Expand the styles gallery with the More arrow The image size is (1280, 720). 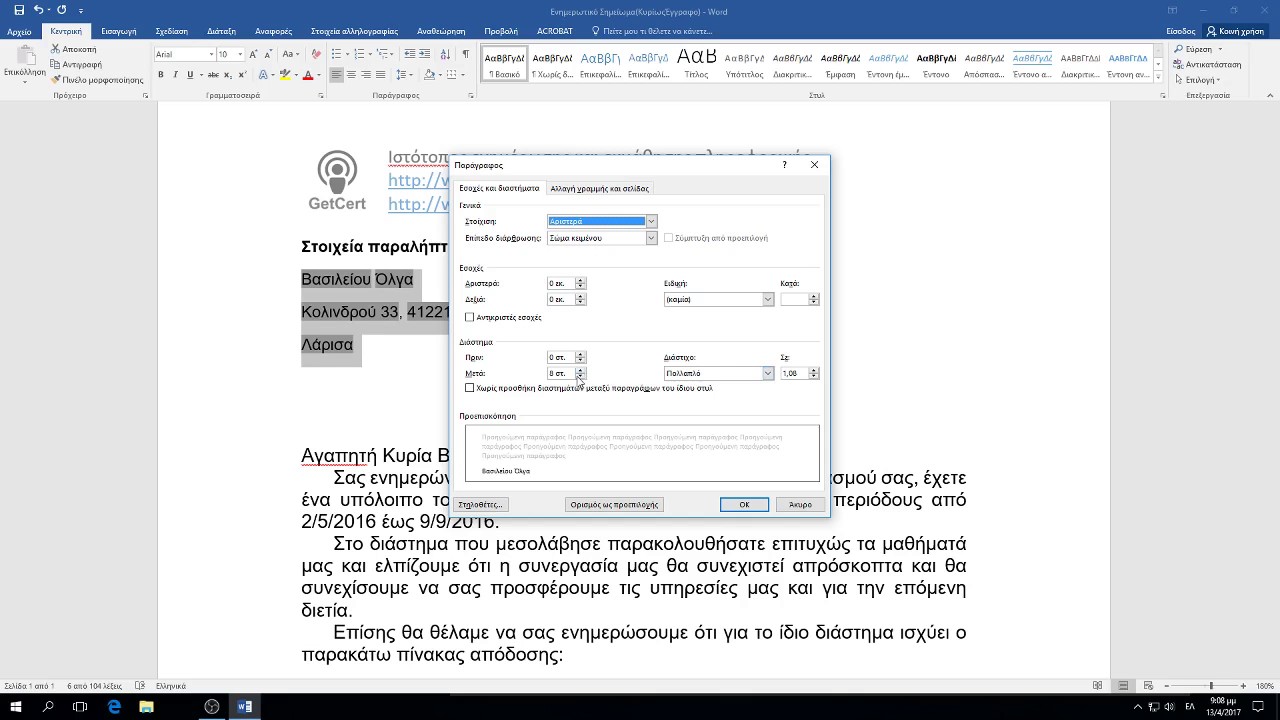(1158, 78)
